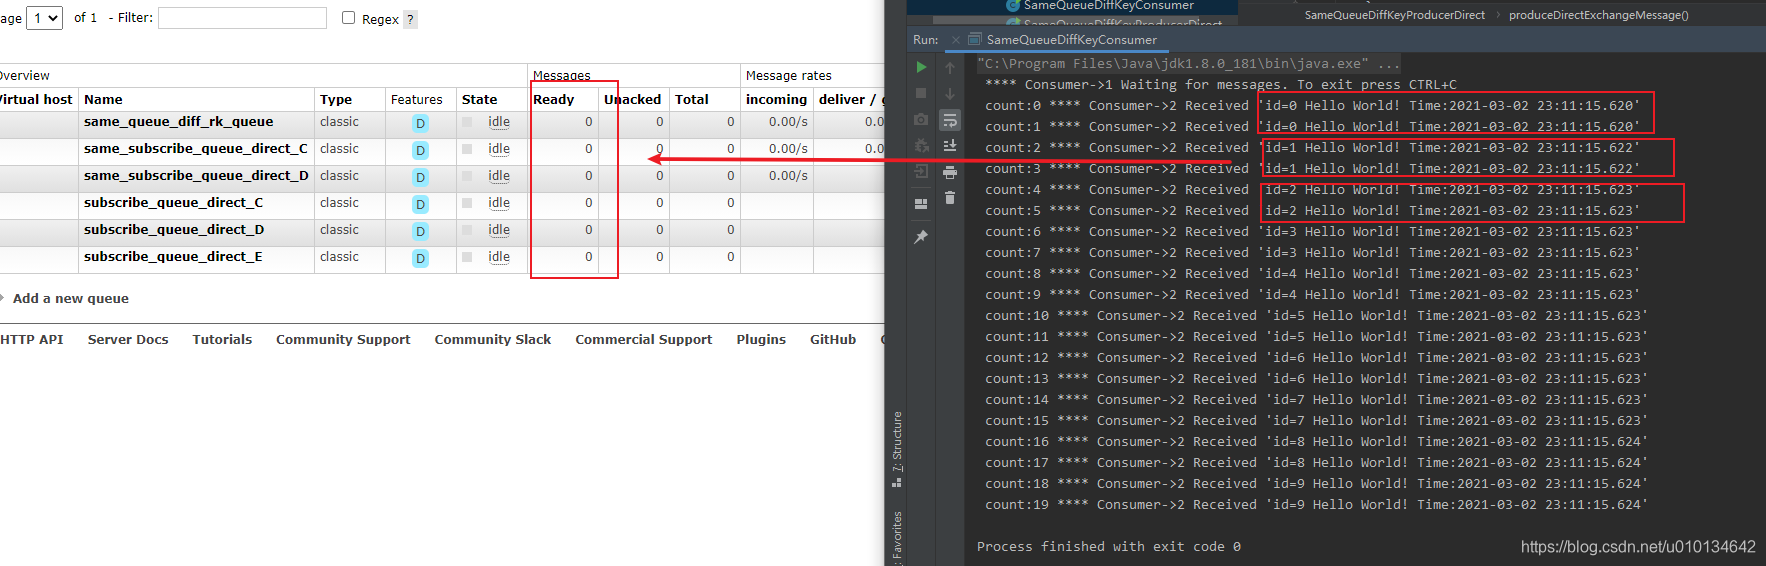Enable the Regex checkbox

point(348,17)
